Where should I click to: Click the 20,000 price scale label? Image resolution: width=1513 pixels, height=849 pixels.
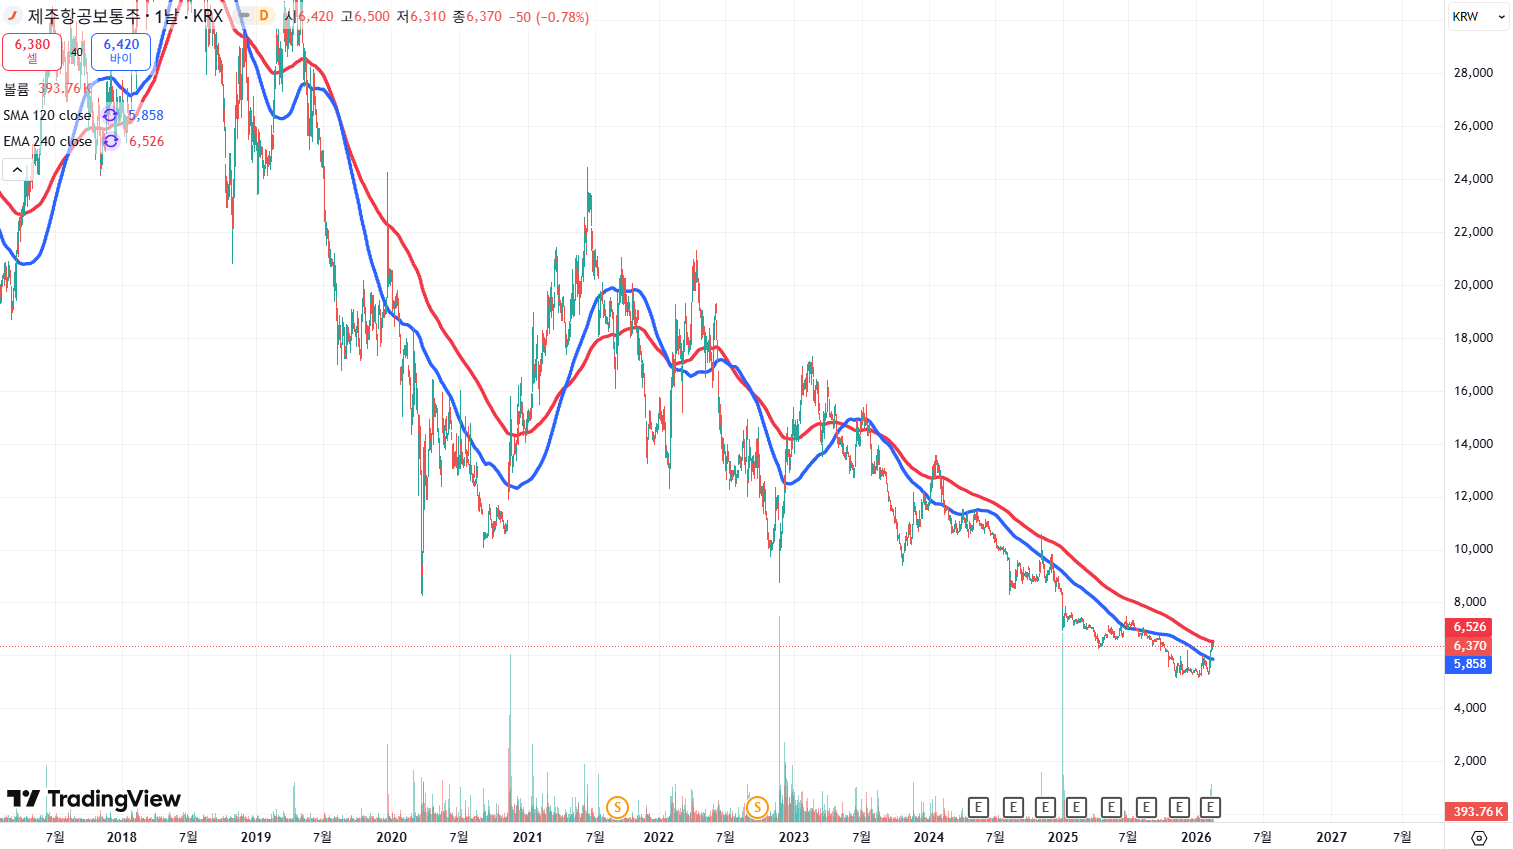coord(1473,285)
